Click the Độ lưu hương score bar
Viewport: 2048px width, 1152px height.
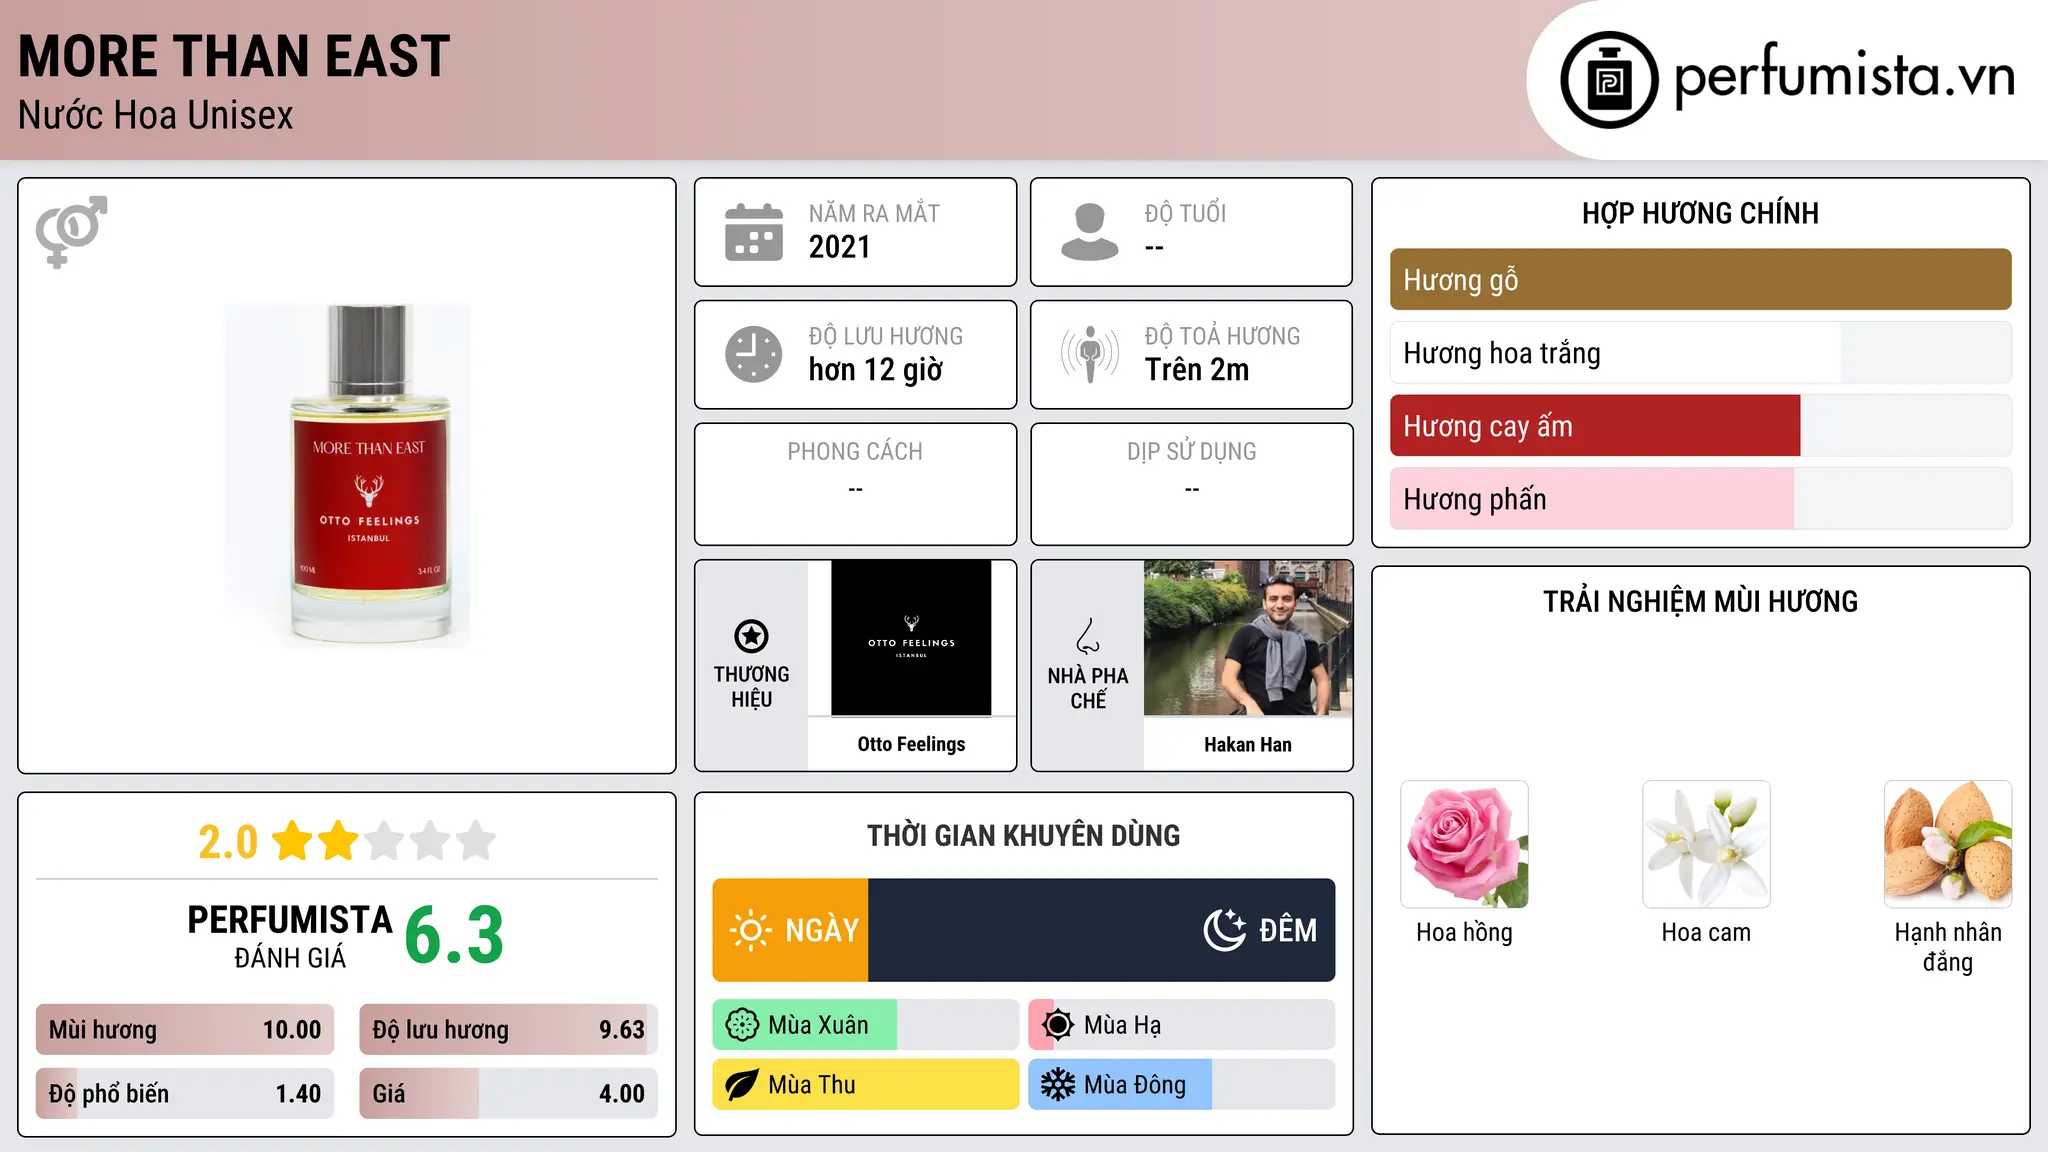[x=508, y=1030]
